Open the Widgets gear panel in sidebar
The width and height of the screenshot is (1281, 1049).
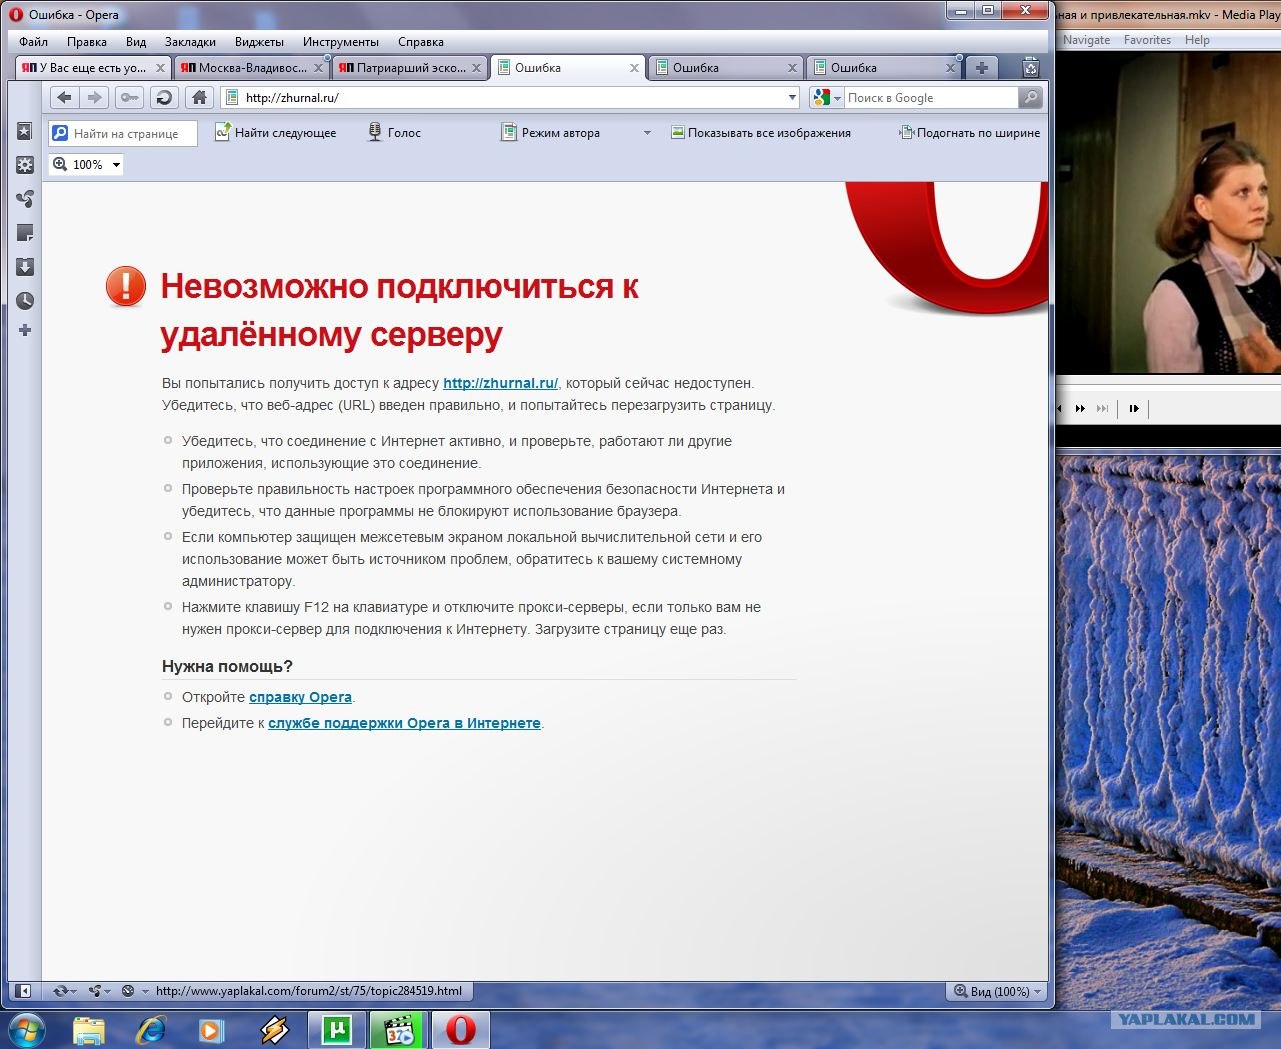point(25,165)
